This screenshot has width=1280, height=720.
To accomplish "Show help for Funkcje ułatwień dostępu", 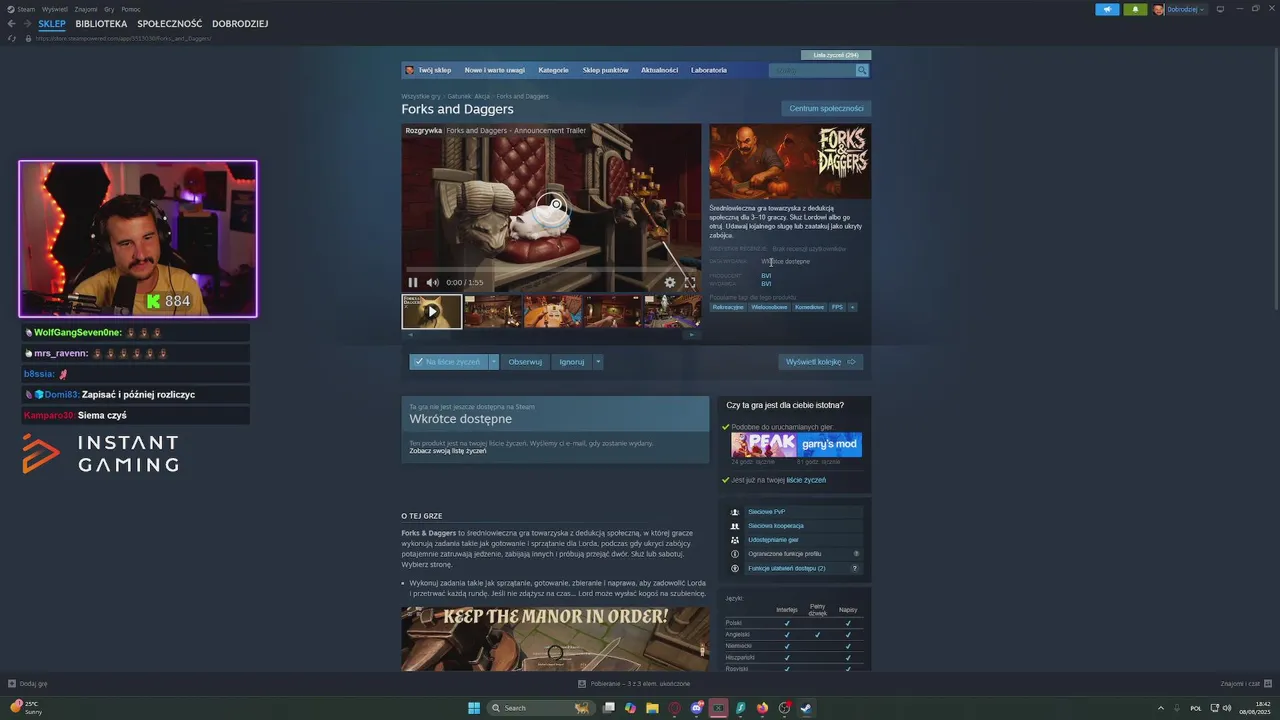I will (854, 568).
